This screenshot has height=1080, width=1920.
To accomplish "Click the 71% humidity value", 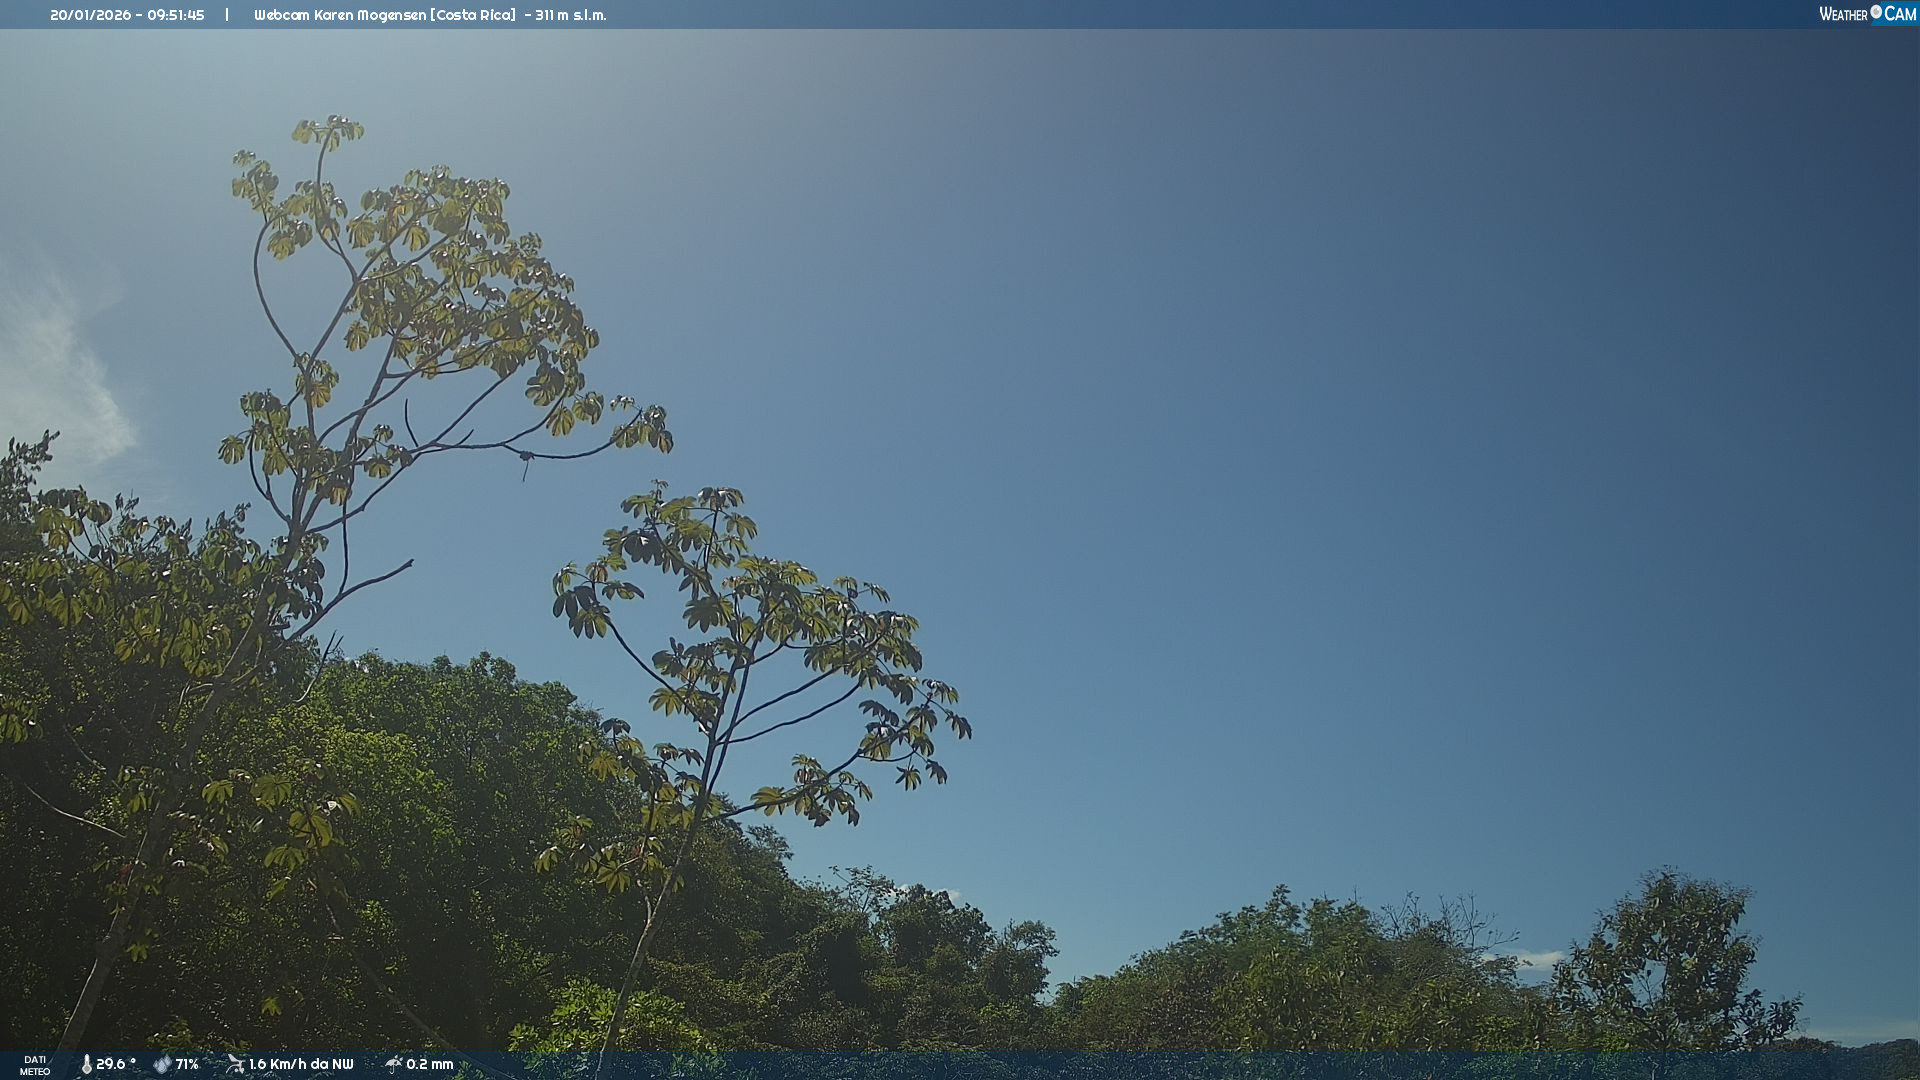I will [x=187, y=1064].
